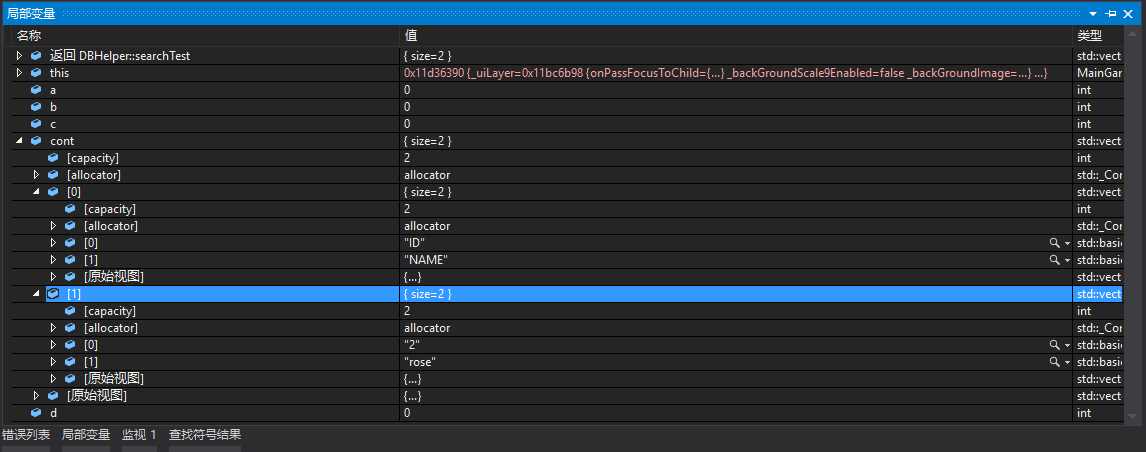1146x452 pixels.
Task: Expand the "ID" string element
Action: click(x=53, y=243)
